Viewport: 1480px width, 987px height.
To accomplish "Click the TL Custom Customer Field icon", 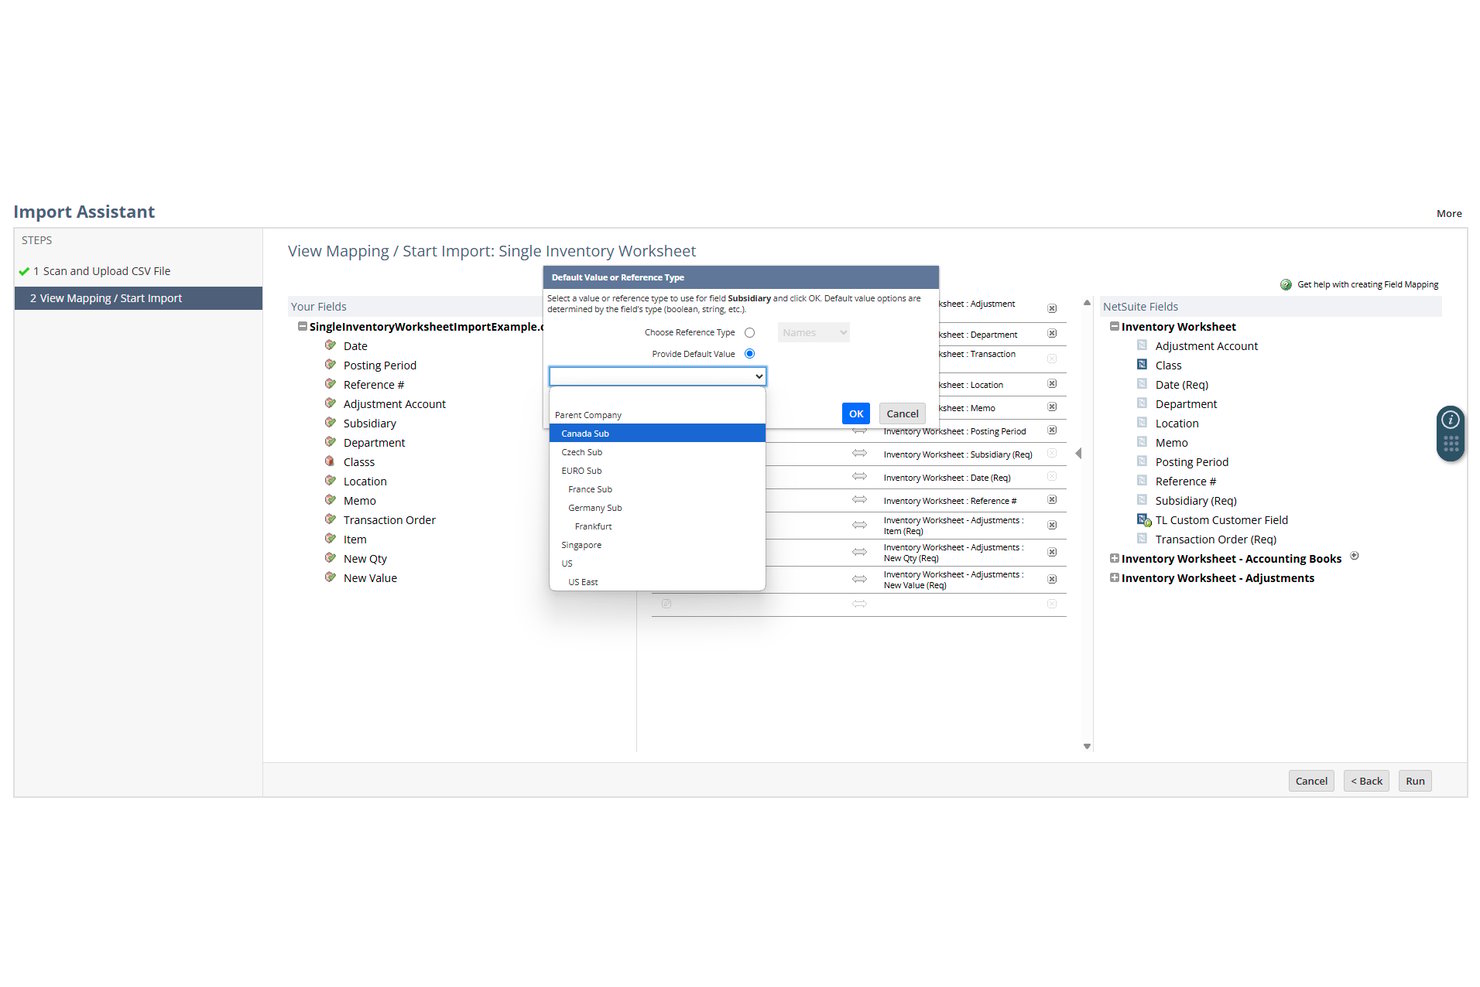I will 1143,520.
